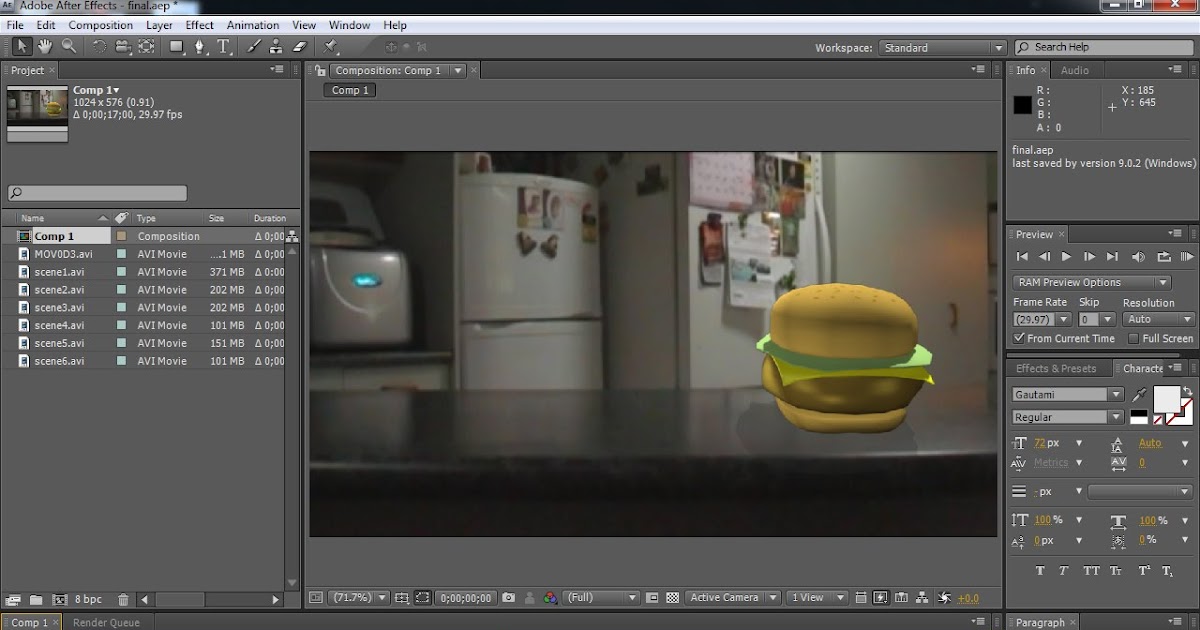Open the grid and guide options icon
The height and width of the screenshot is (630, 1200).
[402, 598]
